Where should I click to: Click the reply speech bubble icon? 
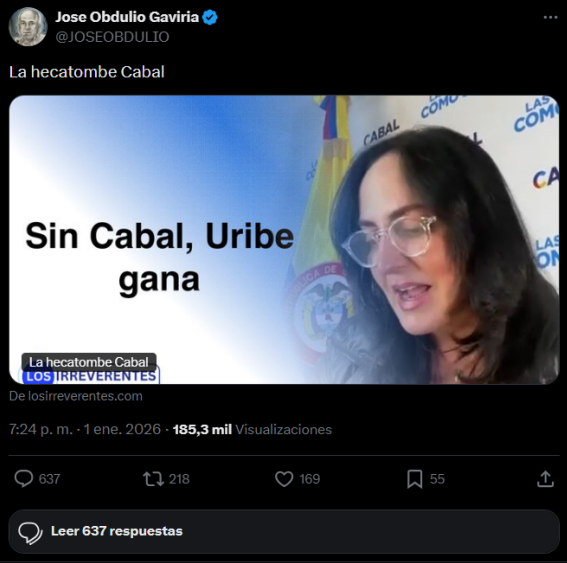24,479
